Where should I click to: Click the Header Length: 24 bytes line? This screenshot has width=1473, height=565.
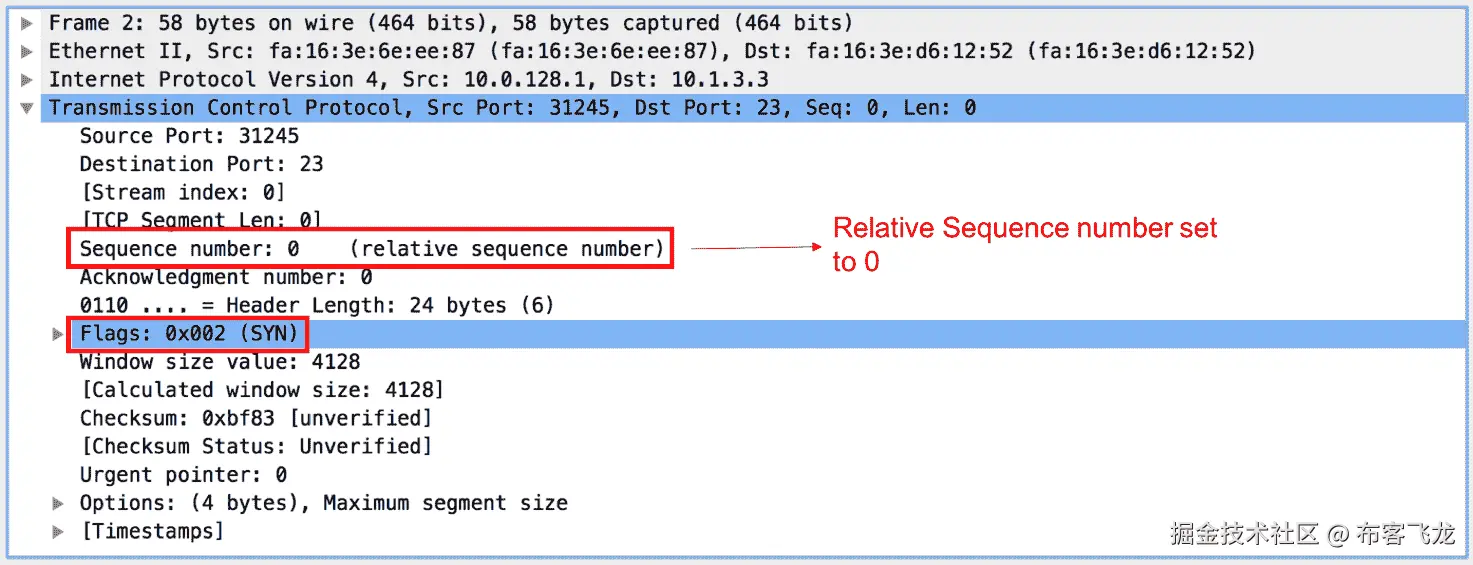pos(316,305)
